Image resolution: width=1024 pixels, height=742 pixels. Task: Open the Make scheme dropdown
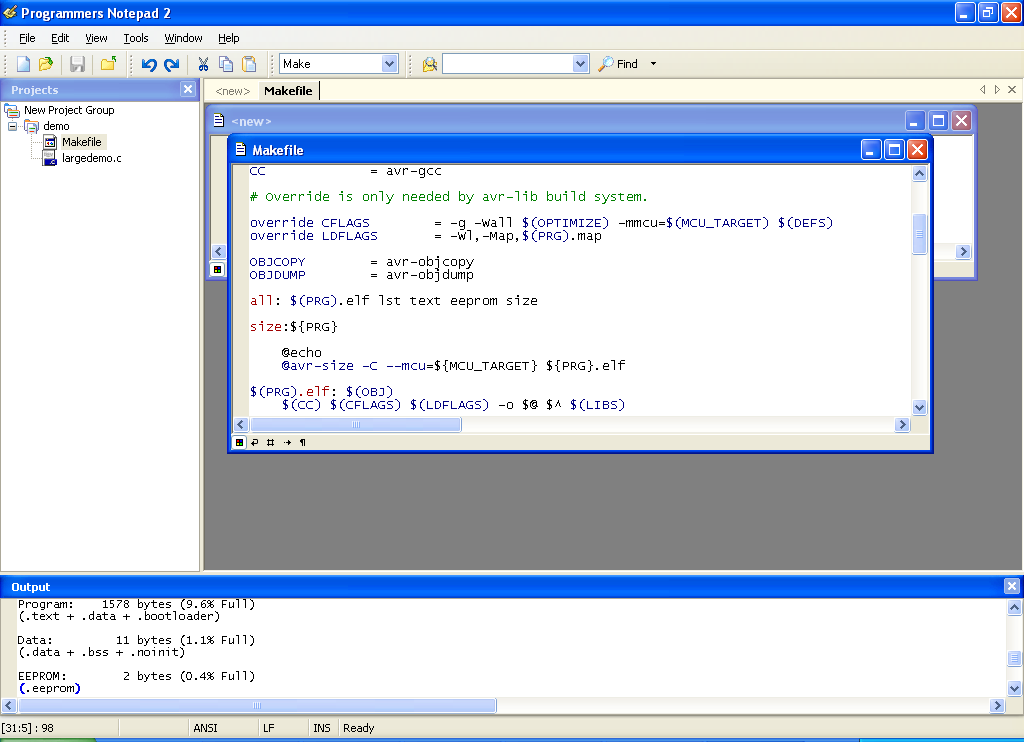pyautogui.click(x=390, y=64)
